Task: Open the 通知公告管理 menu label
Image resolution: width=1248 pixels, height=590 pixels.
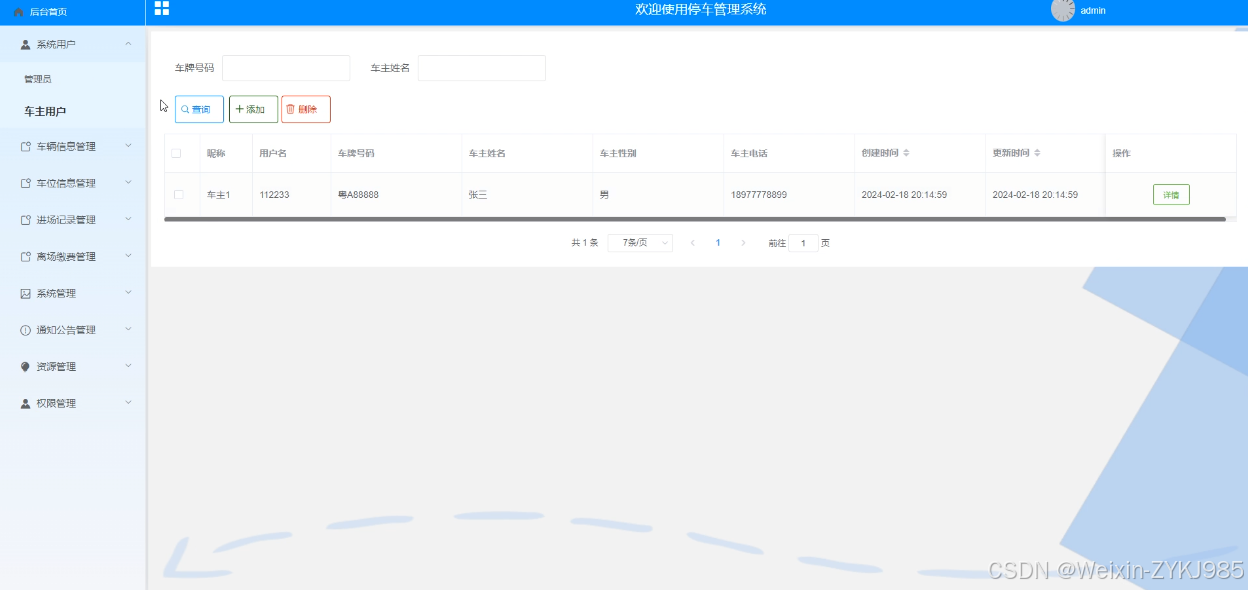Action: (66, 330)
